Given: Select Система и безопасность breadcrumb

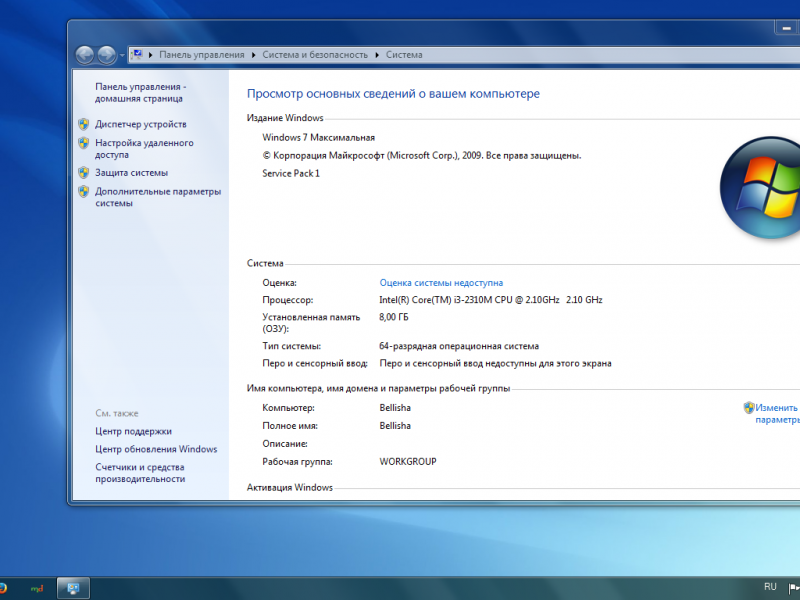Looking at the screenshot, I should 315,55.
